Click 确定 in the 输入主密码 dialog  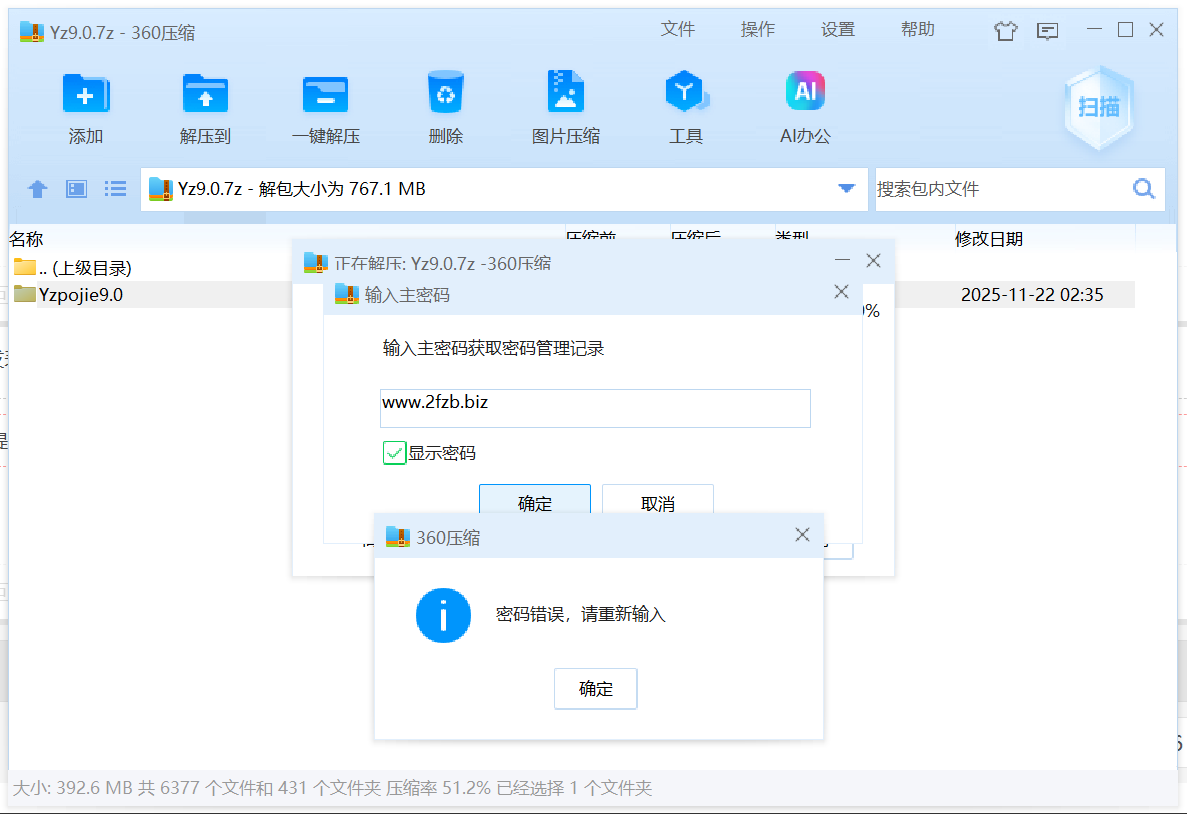tap(535, 501)
